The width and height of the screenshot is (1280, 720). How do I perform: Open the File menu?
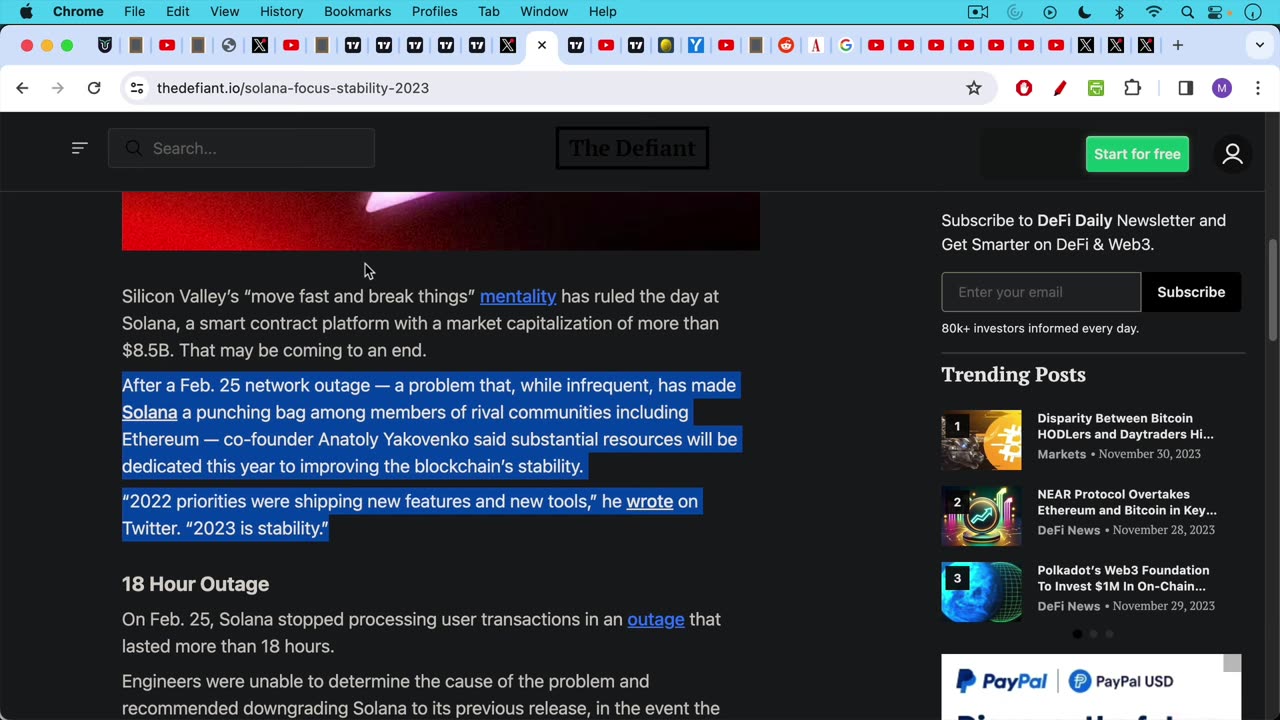point(134,11)
